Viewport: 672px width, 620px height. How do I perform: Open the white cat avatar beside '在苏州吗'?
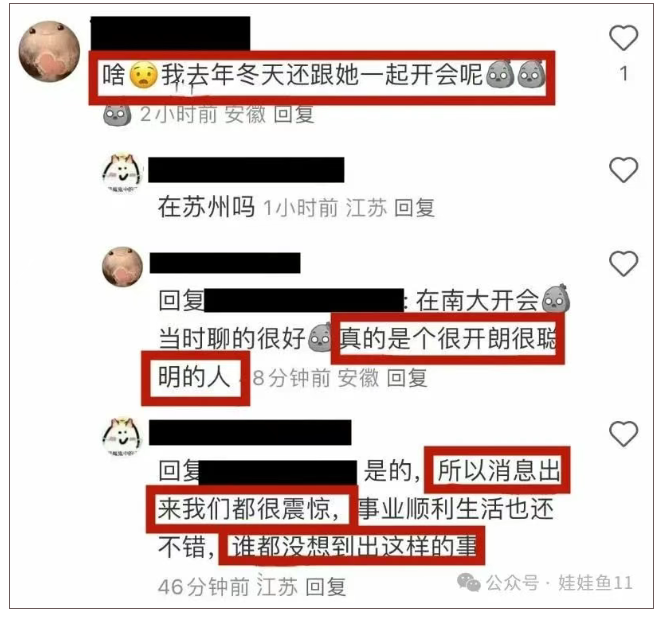(123, 173)
